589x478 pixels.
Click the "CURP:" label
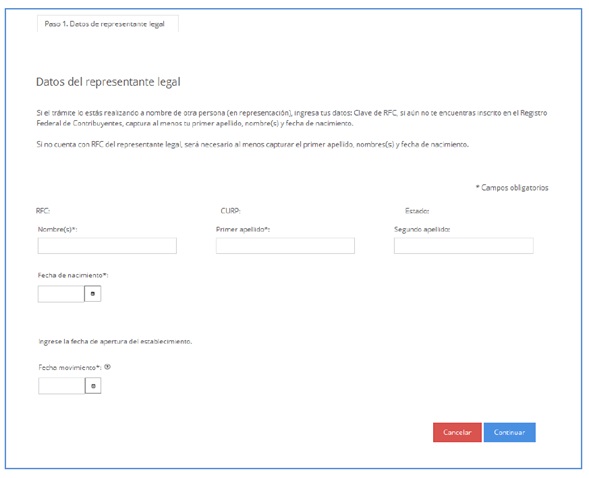230,211
